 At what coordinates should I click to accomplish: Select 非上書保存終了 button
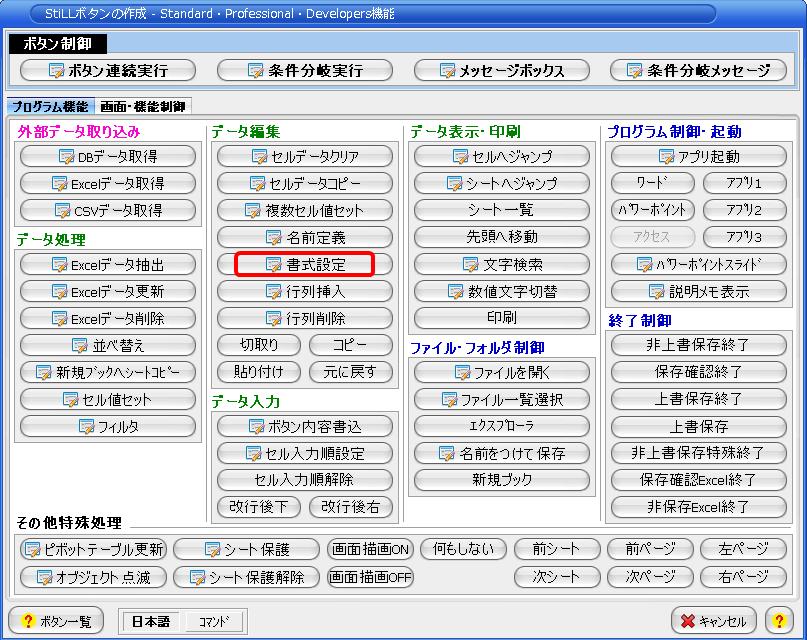[x=698, y=345]
